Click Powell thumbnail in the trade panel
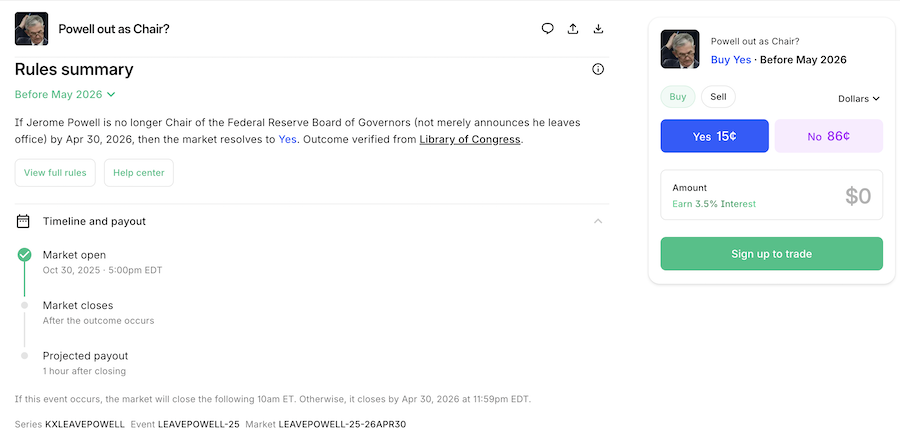The image size is (900, 445). [x=680, y=49]
